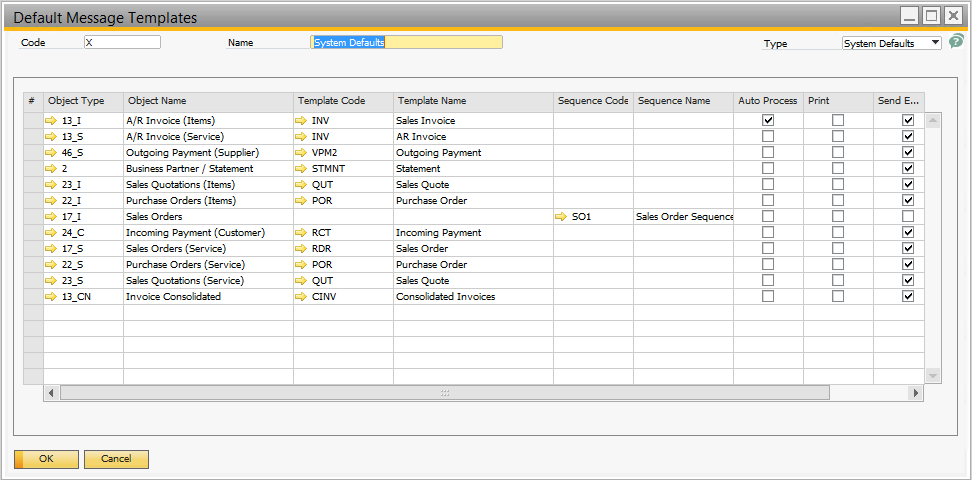This screenshot has width=972, height=480.
Task: Open link arrow for VPM2 template code
Action: pos(301,153)
